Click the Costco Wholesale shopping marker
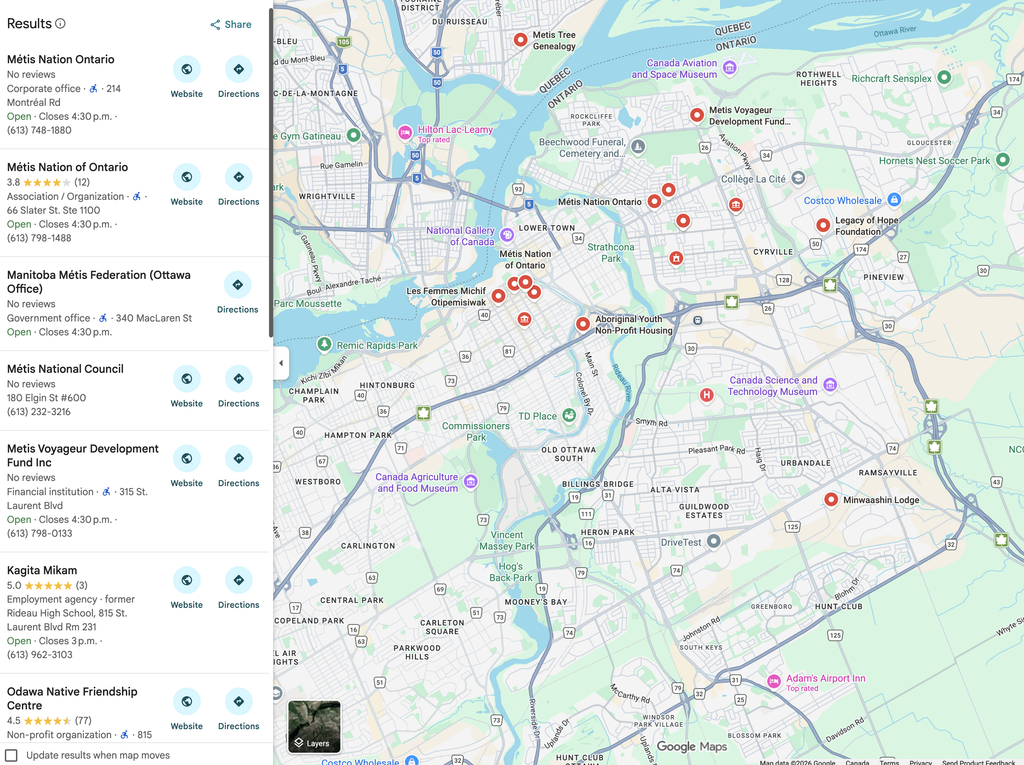Viewport: 1024px width, 765px height. click(x=895, y=200)
